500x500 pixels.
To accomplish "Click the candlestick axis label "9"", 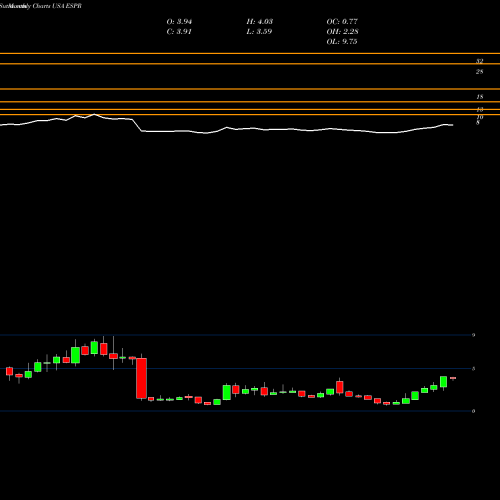I will point(473,335).
